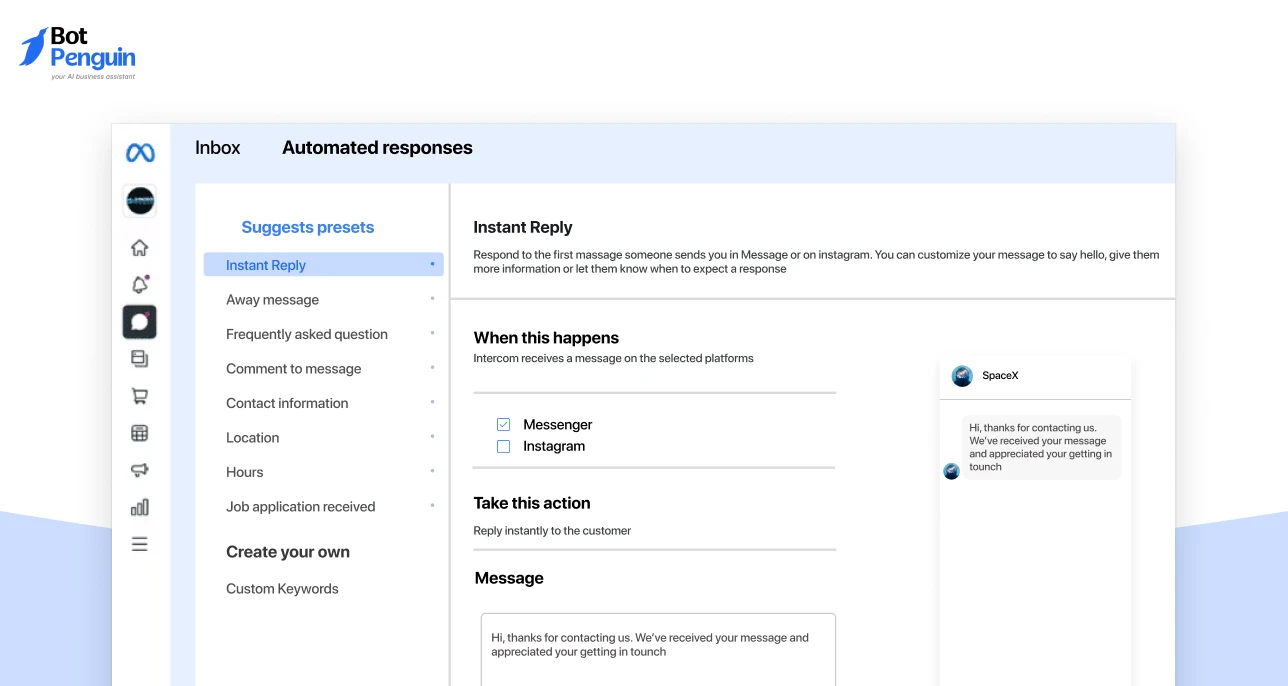Switch to the Inbox tab
The width and height of the screenshot is (1288, 686).
218,148
